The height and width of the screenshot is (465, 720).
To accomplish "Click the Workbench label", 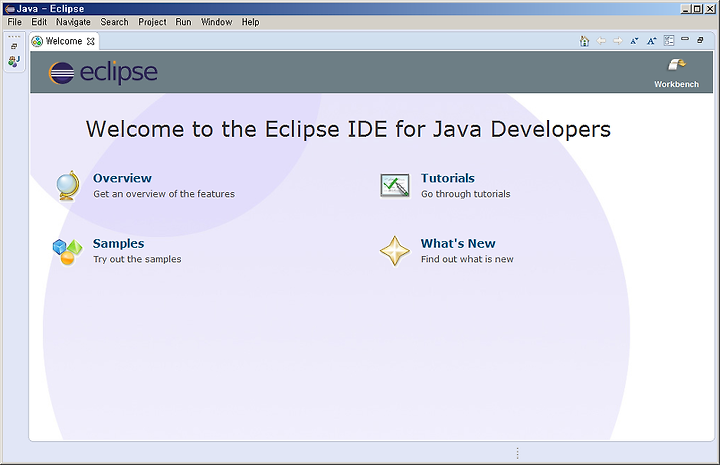I will [x=676, y=84].
